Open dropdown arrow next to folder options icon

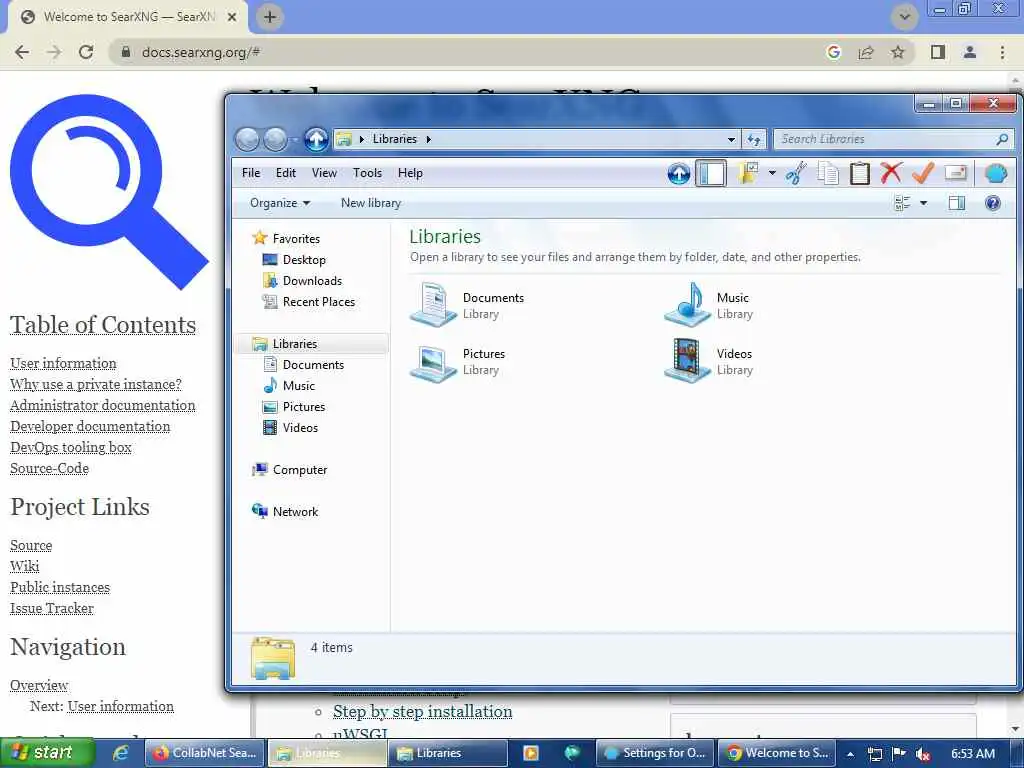772,173
